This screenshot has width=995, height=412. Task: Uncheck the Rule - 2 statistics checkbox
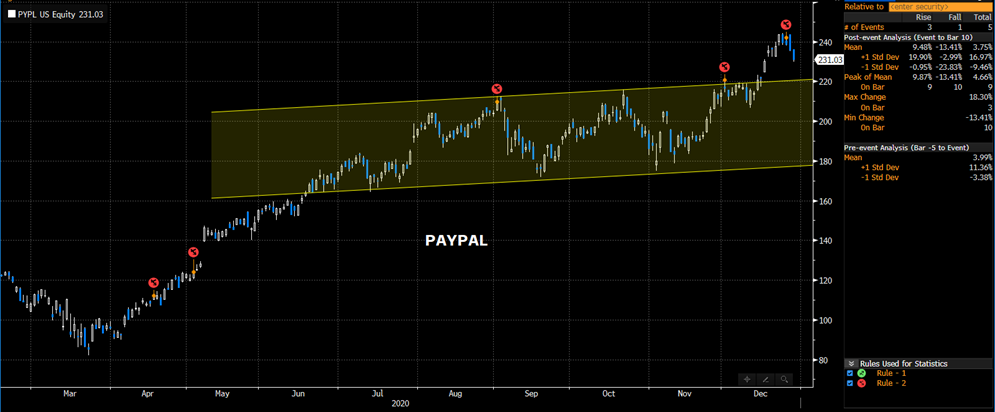click(x=850, y=383)
